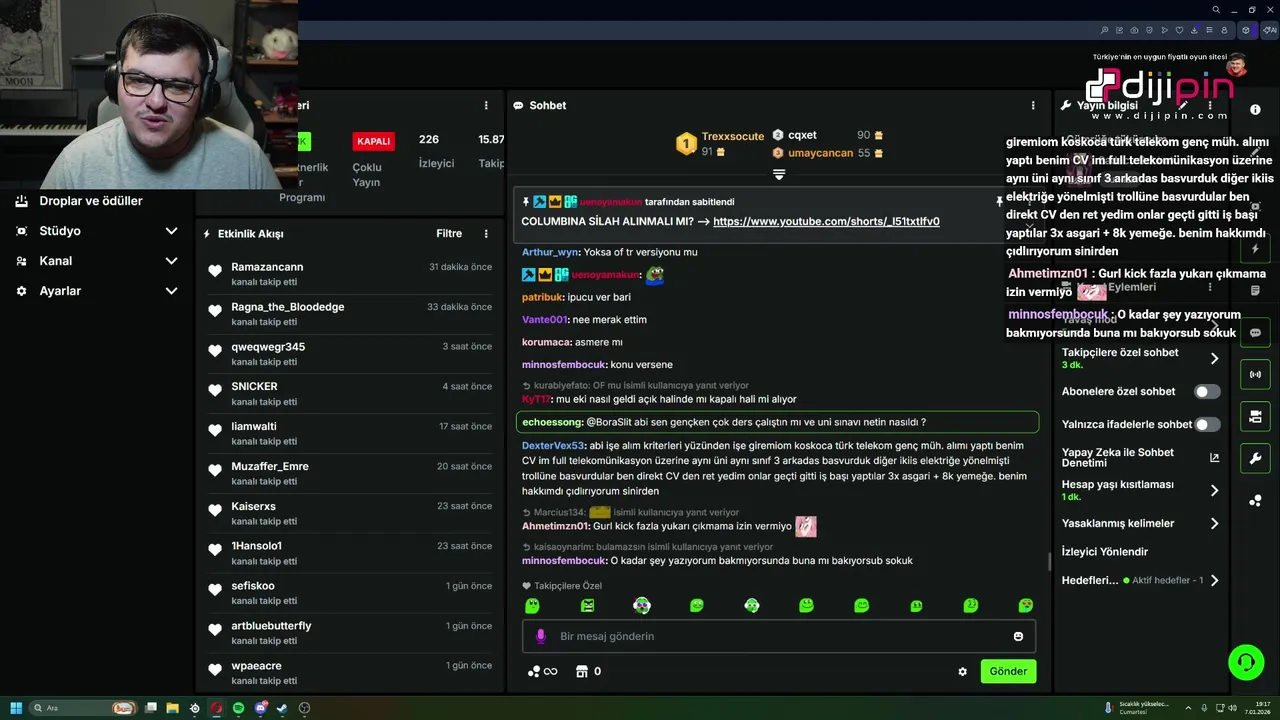Select follower Kaiserxs in activity feed
This screenshot has width=1280, height=720.
tap(253, 506)
